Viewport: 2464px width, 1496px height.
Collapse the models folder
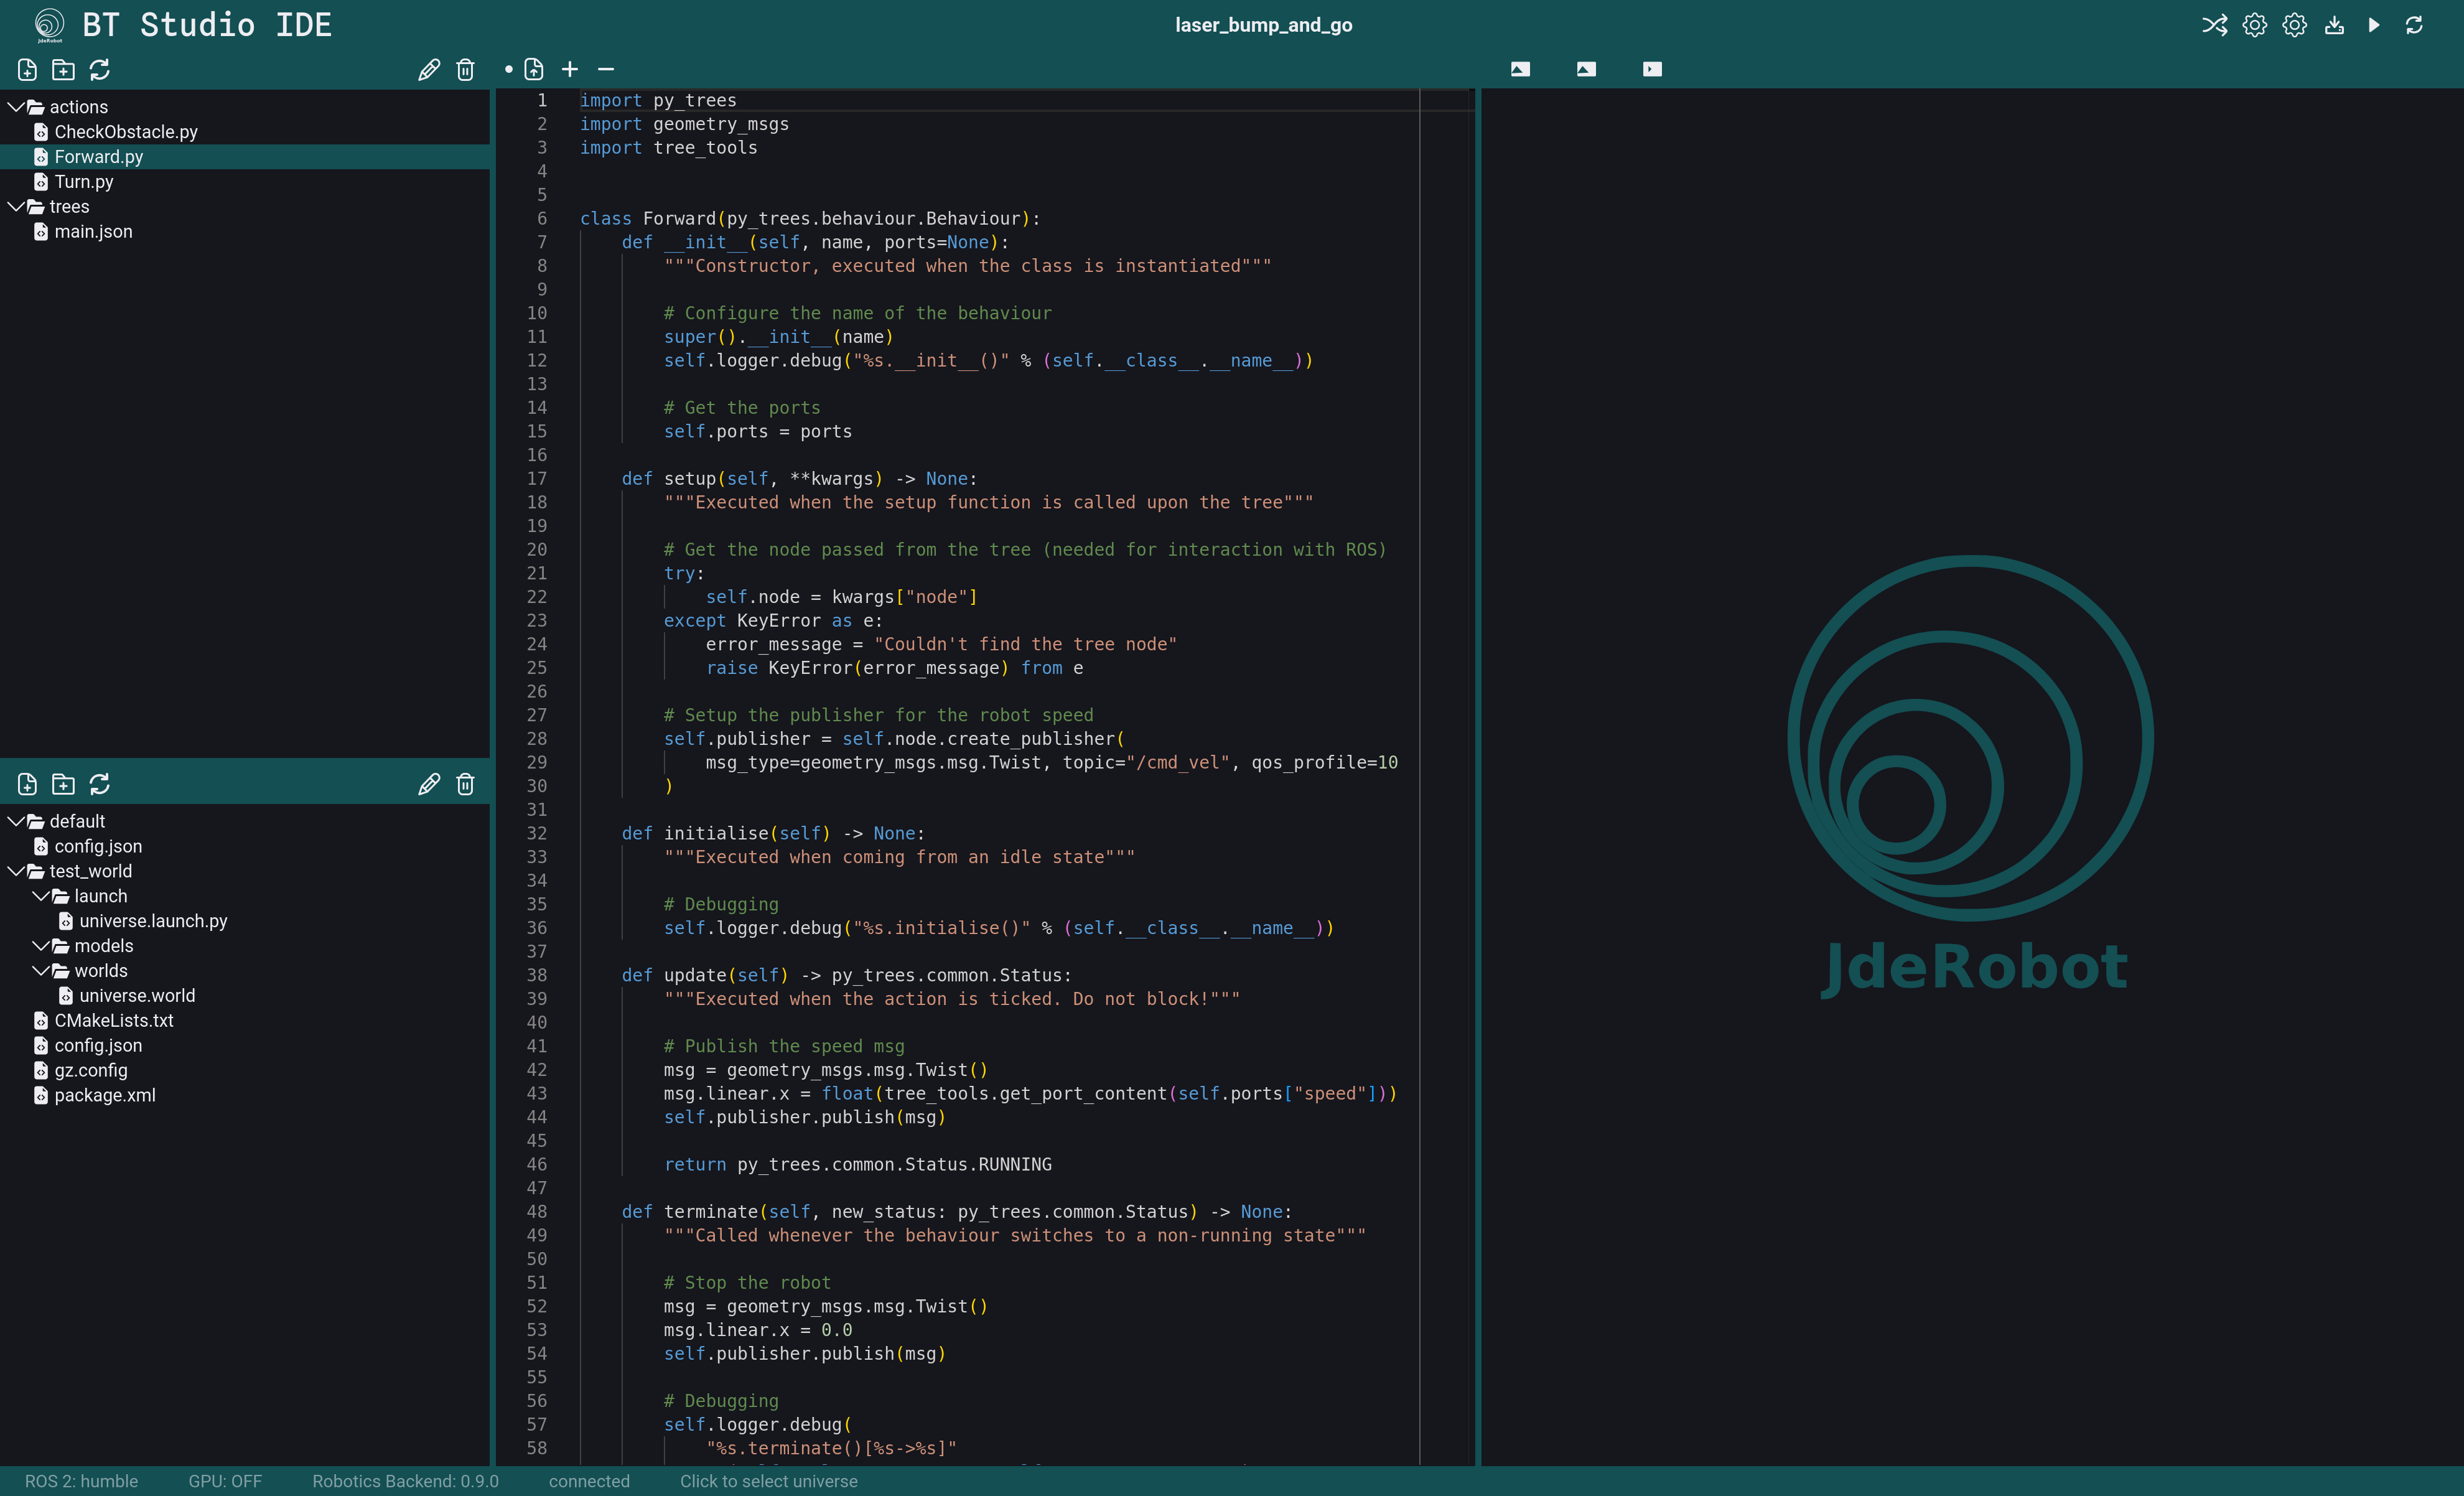coord(41,946)
